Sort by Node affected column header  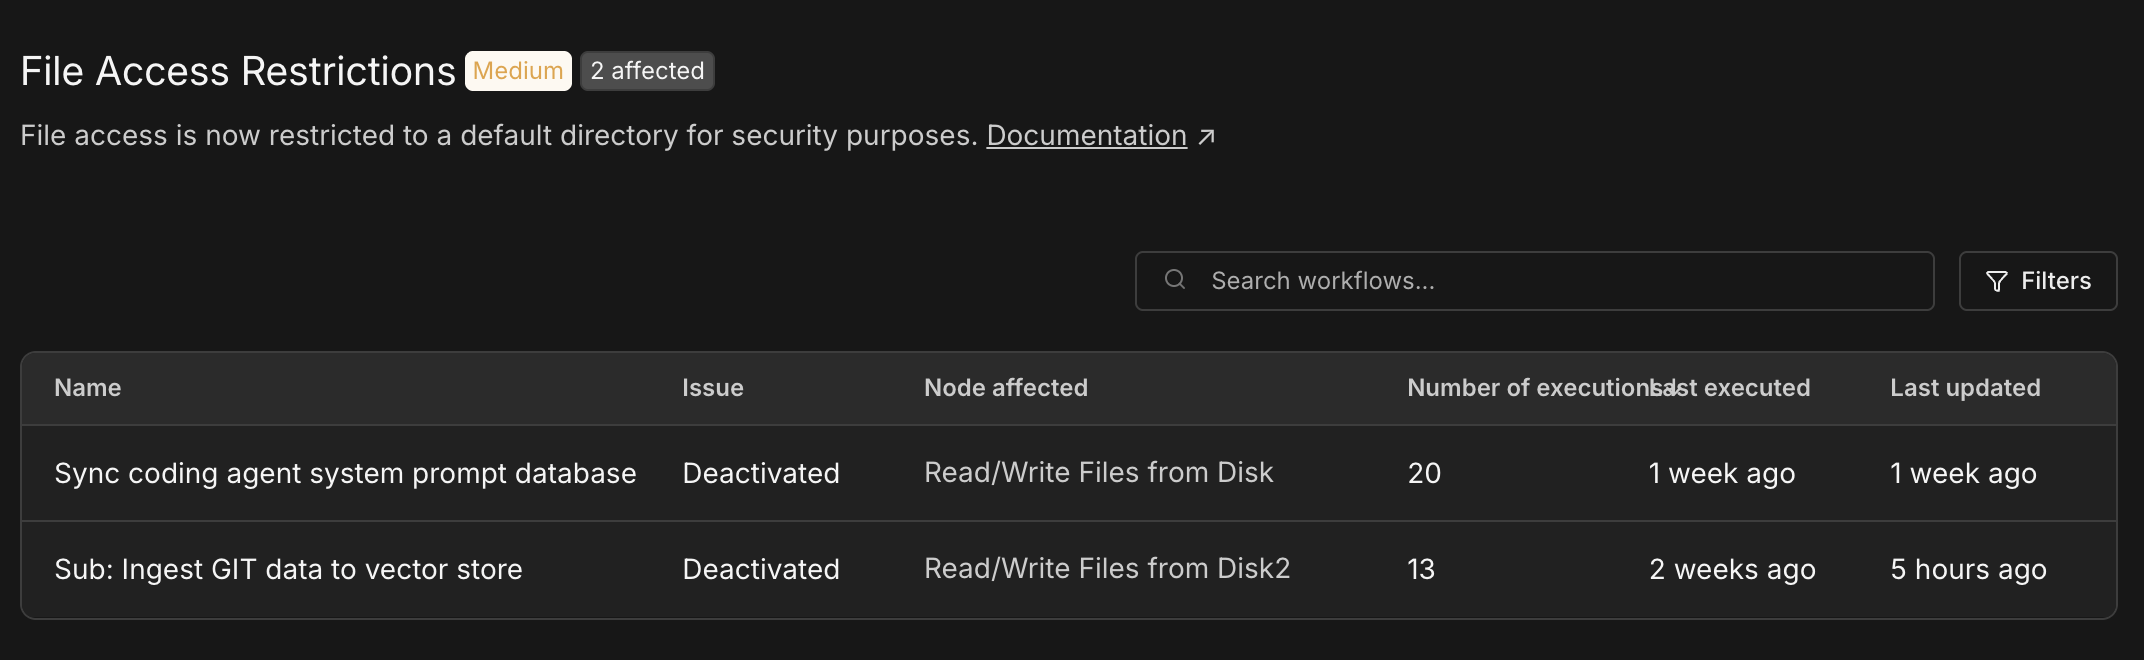tap(1005, 388)
